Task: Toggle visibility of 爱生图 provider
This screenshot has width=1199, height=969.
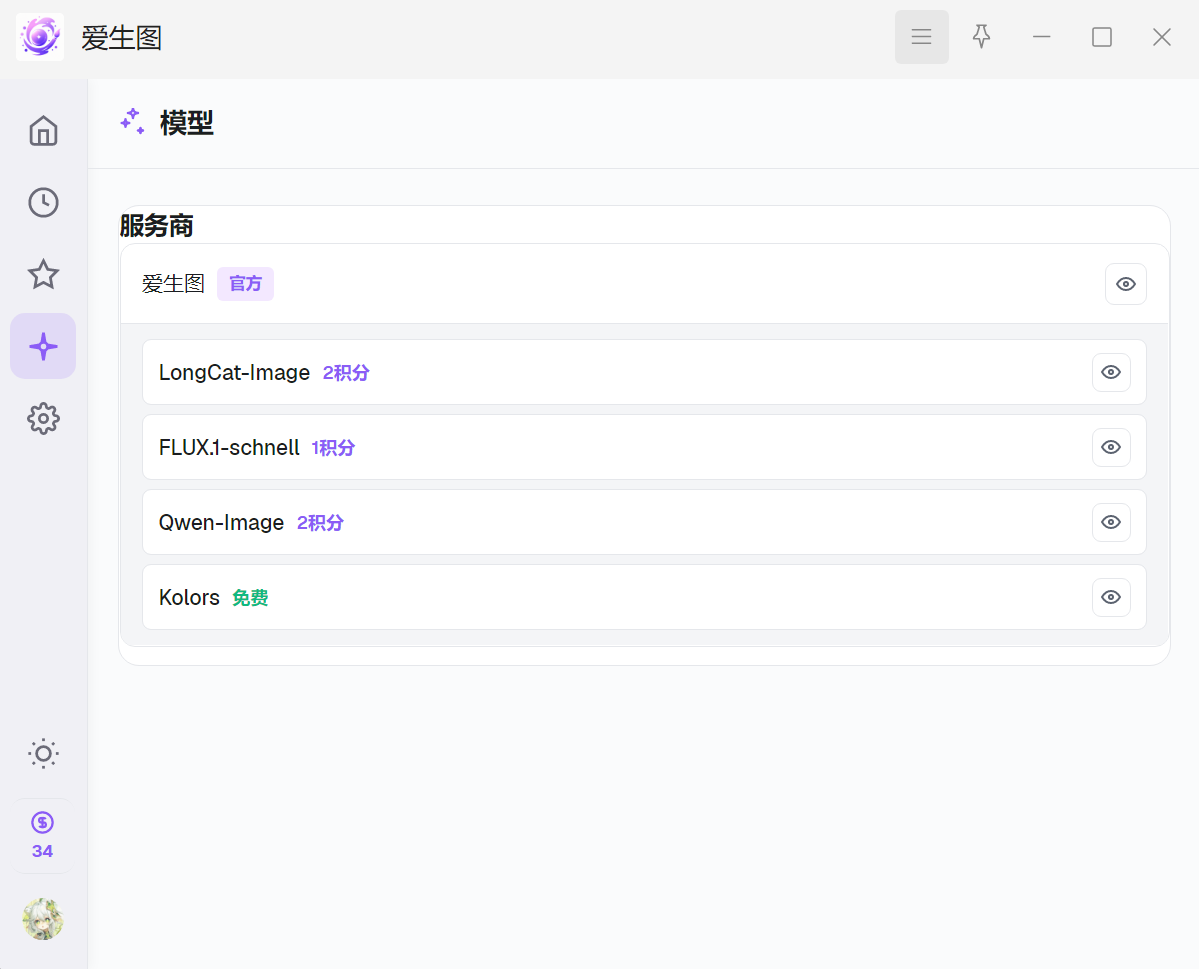Action: (1126, 284)
